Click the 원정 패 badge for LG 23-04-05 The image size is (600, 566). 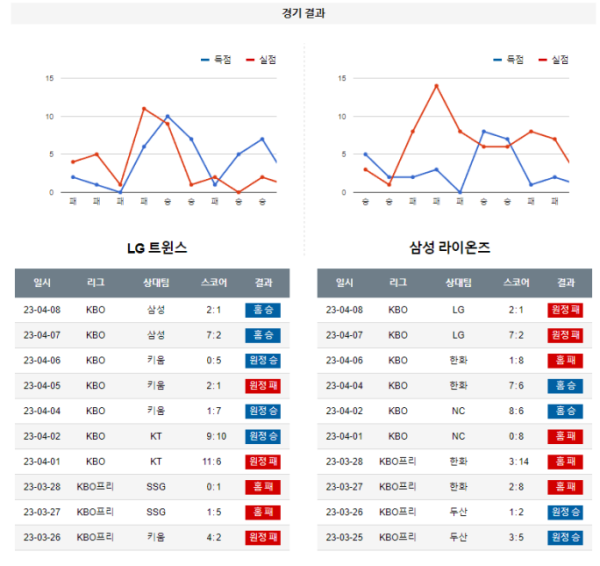coord(263,386)
